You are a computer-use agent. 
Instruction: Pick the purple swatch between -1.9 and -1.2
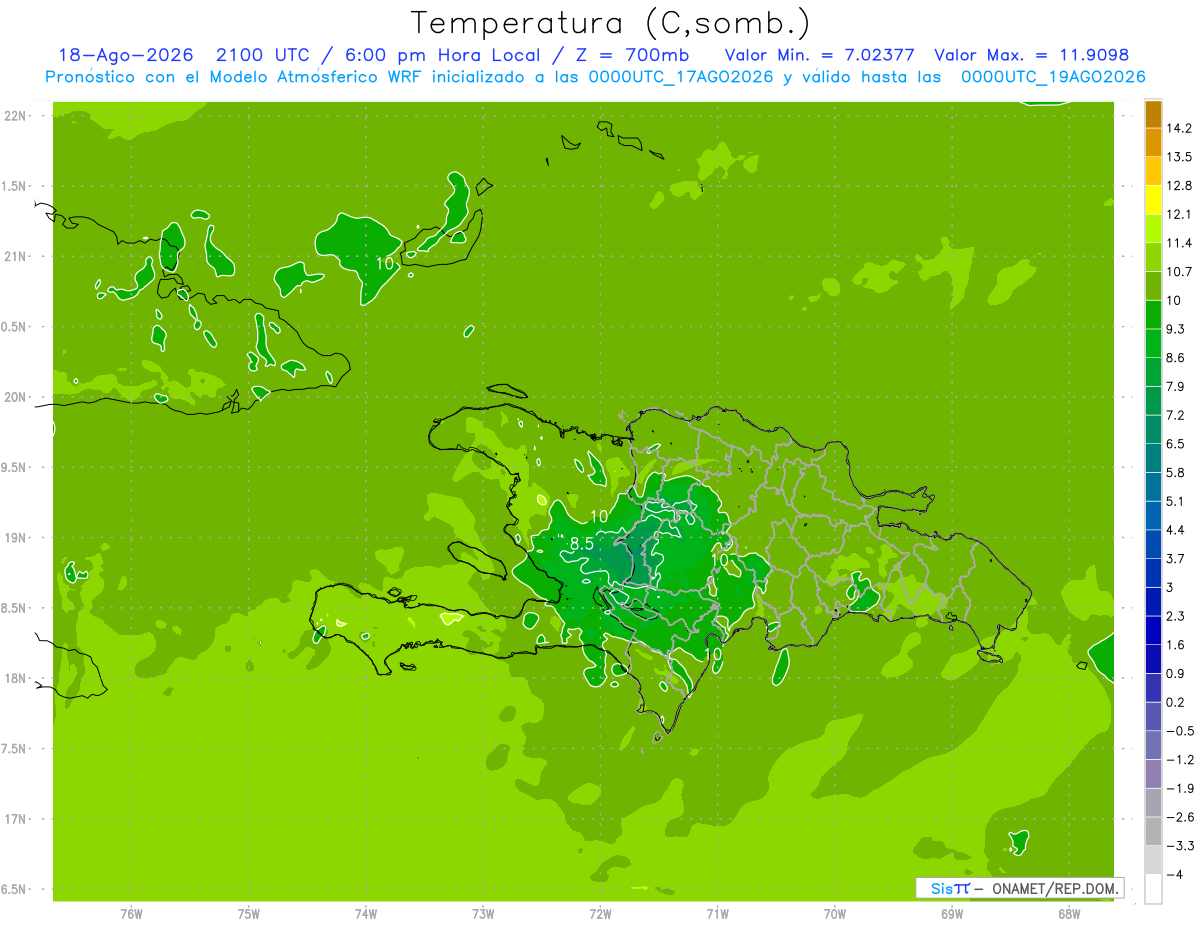click(x=1153, y=773)
